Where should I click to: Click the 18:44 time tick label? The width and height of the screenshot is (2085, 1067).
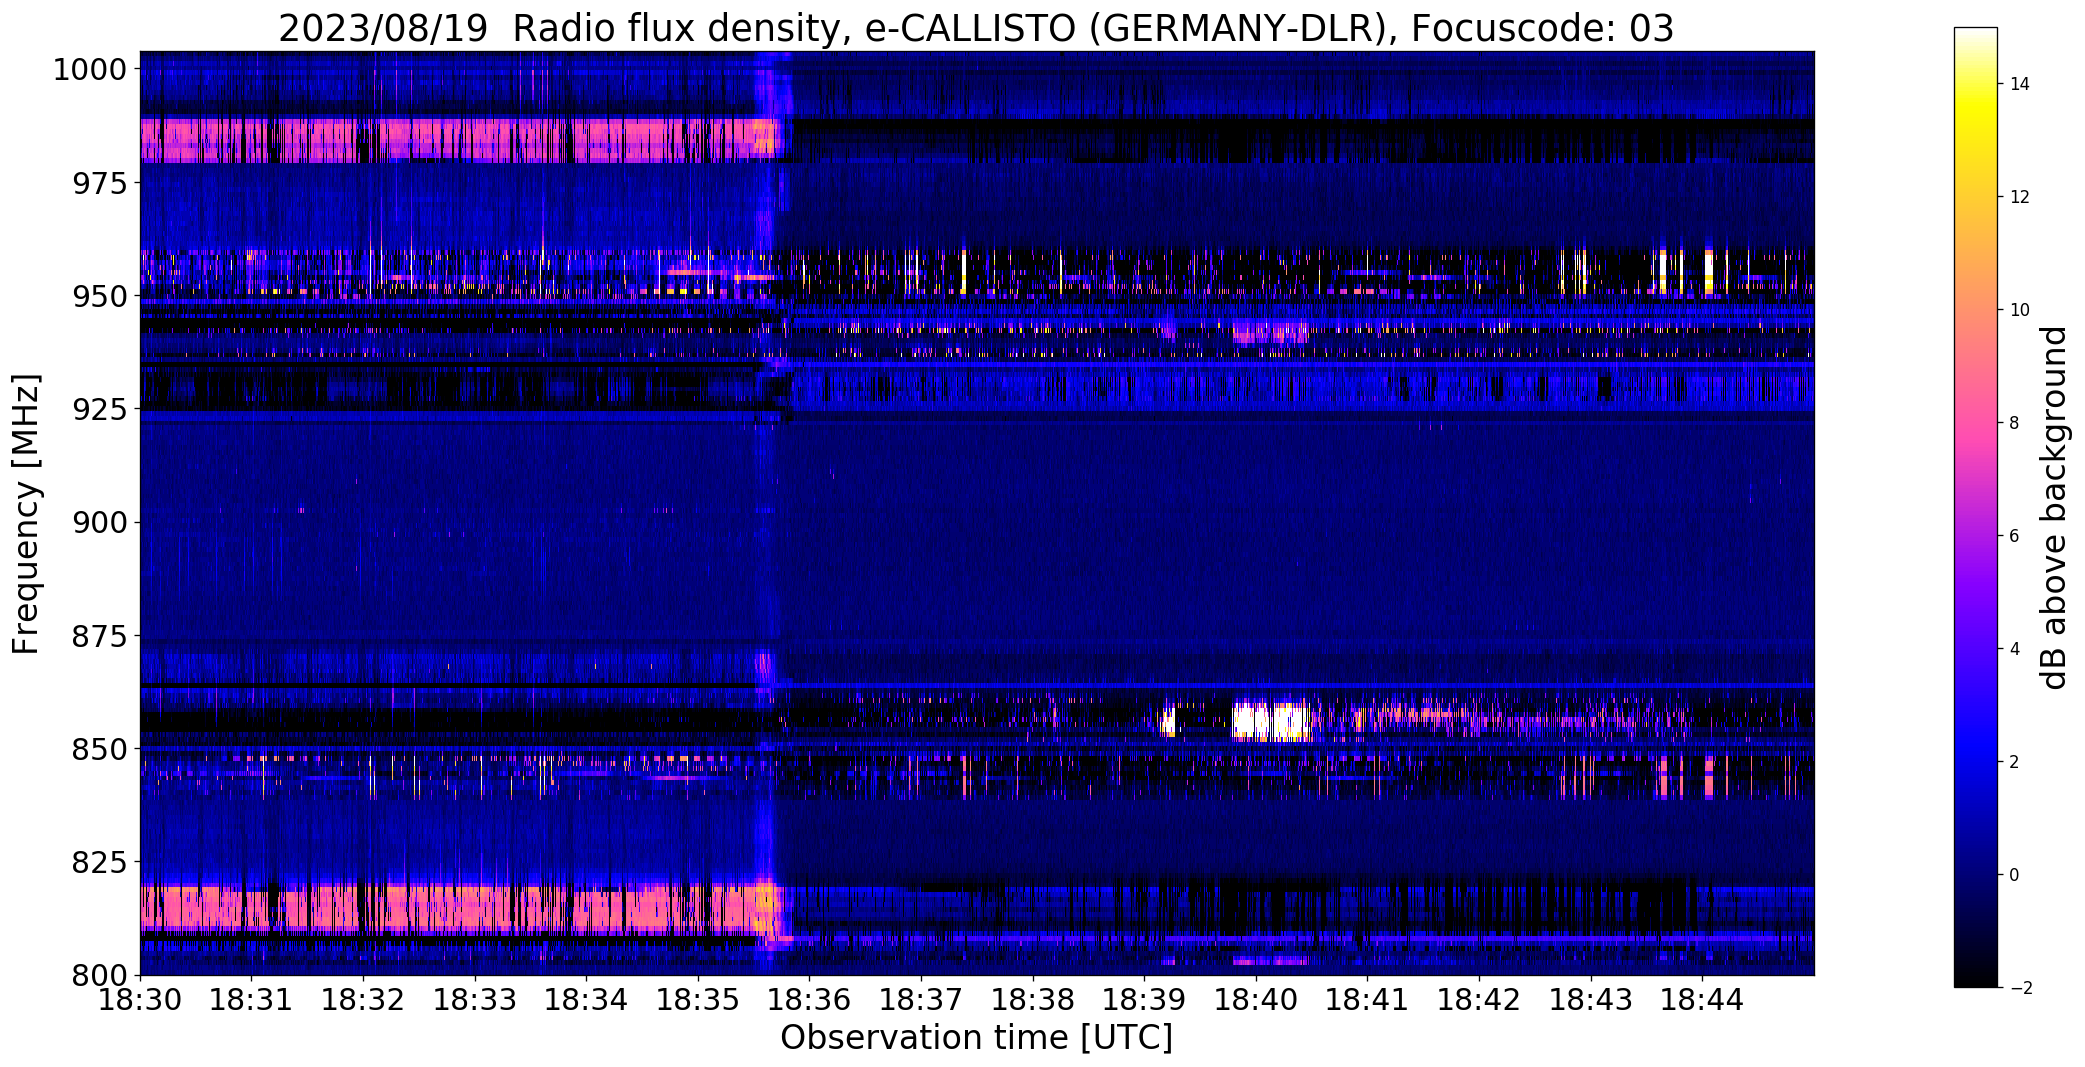[x=1703, y=1000]
